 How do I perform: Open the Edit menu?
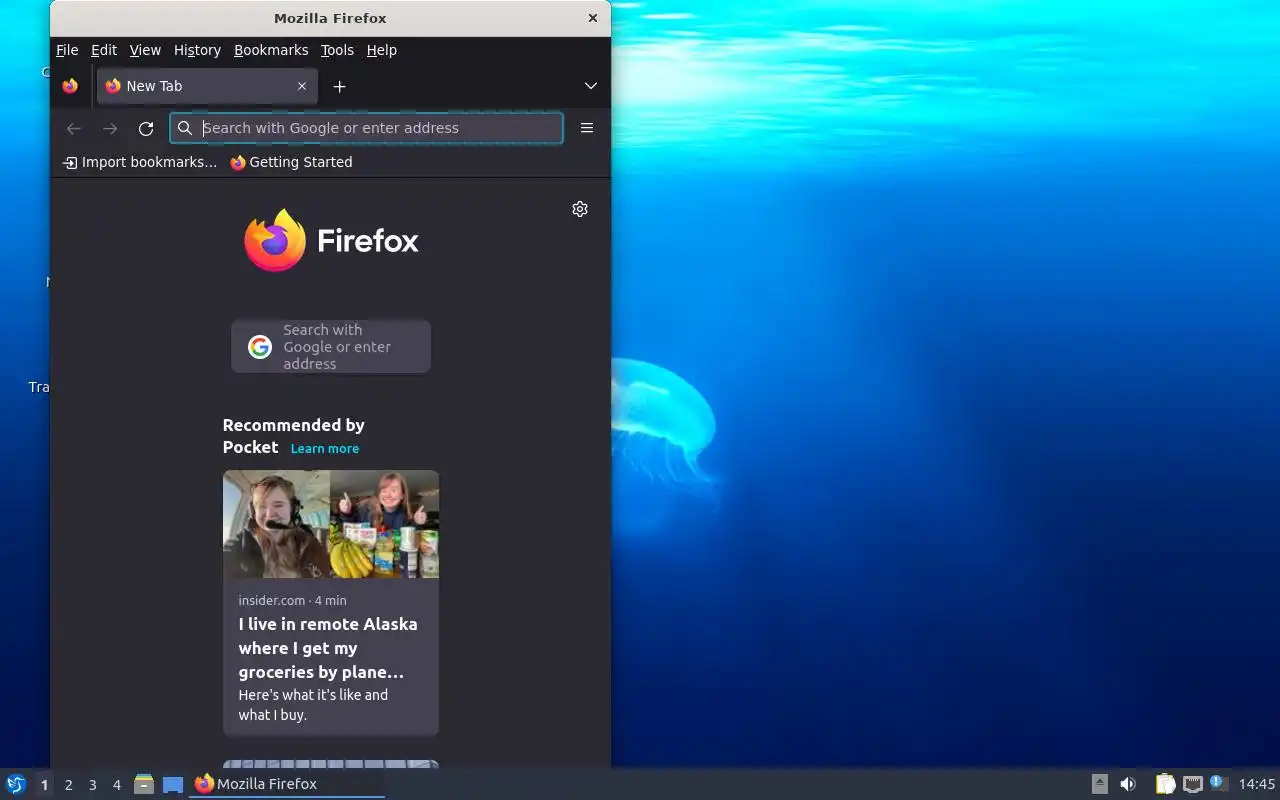104,50
